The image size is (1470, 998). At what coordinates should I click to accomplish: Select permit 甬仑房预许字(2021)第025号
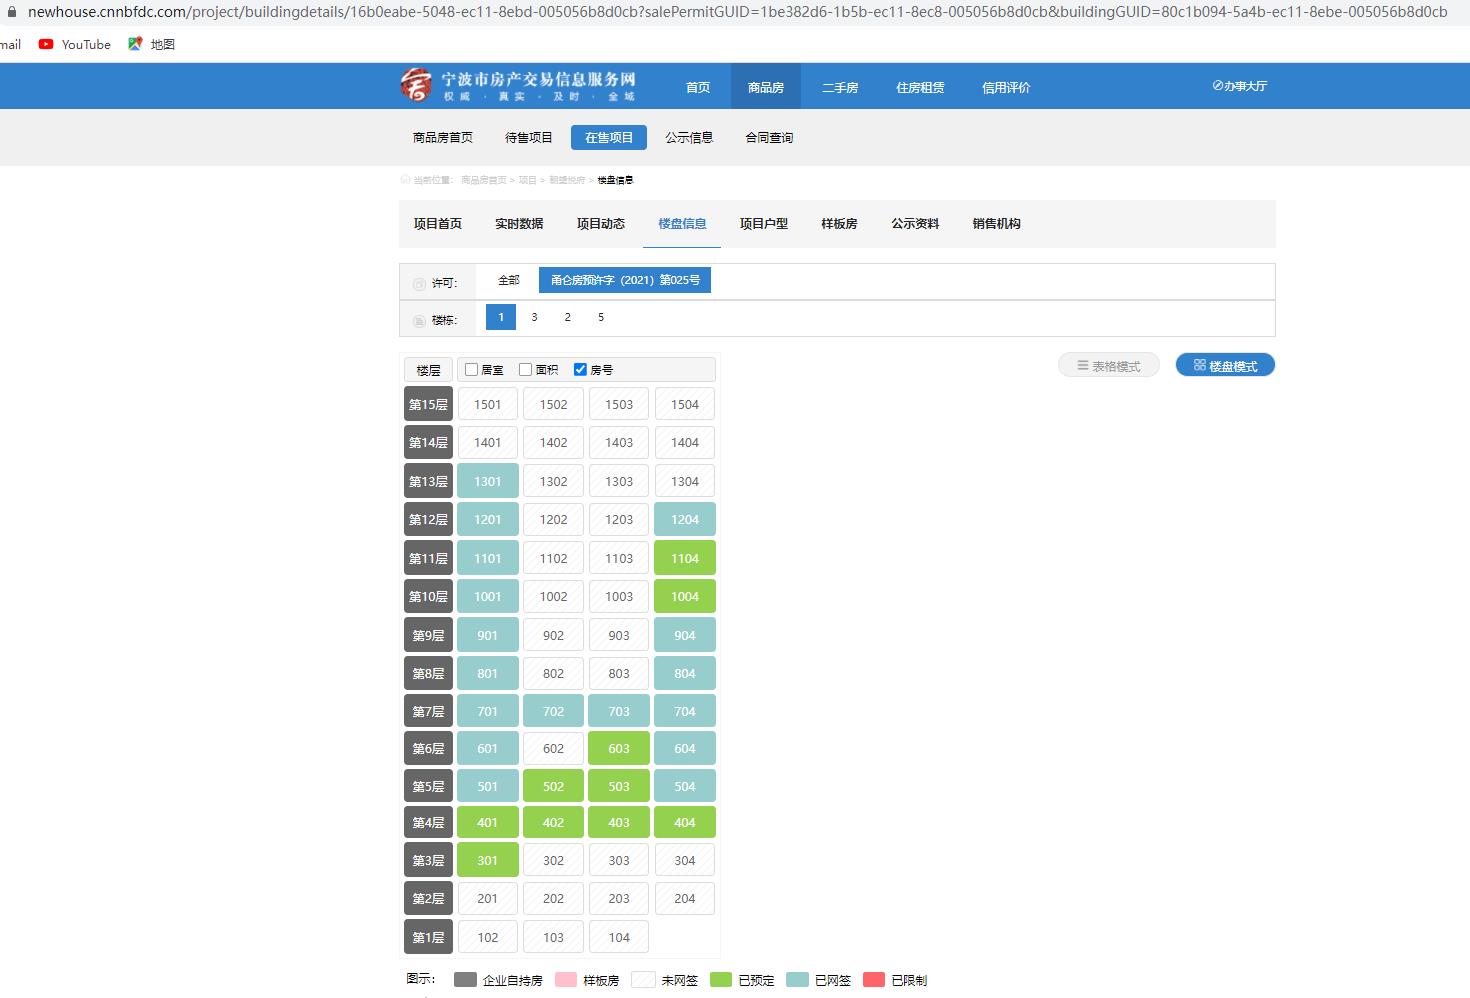click(x=625, y=280)
